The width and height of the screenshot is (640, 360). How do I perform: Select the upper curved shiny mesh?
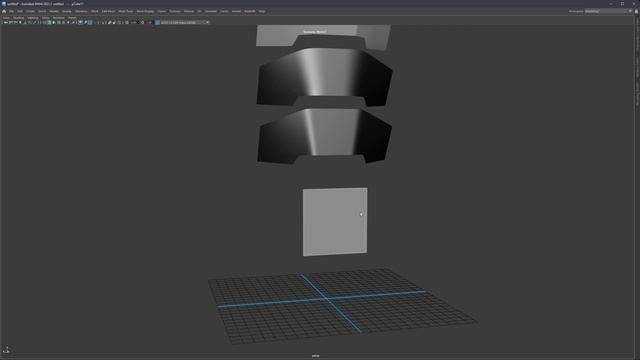(324, 77)
